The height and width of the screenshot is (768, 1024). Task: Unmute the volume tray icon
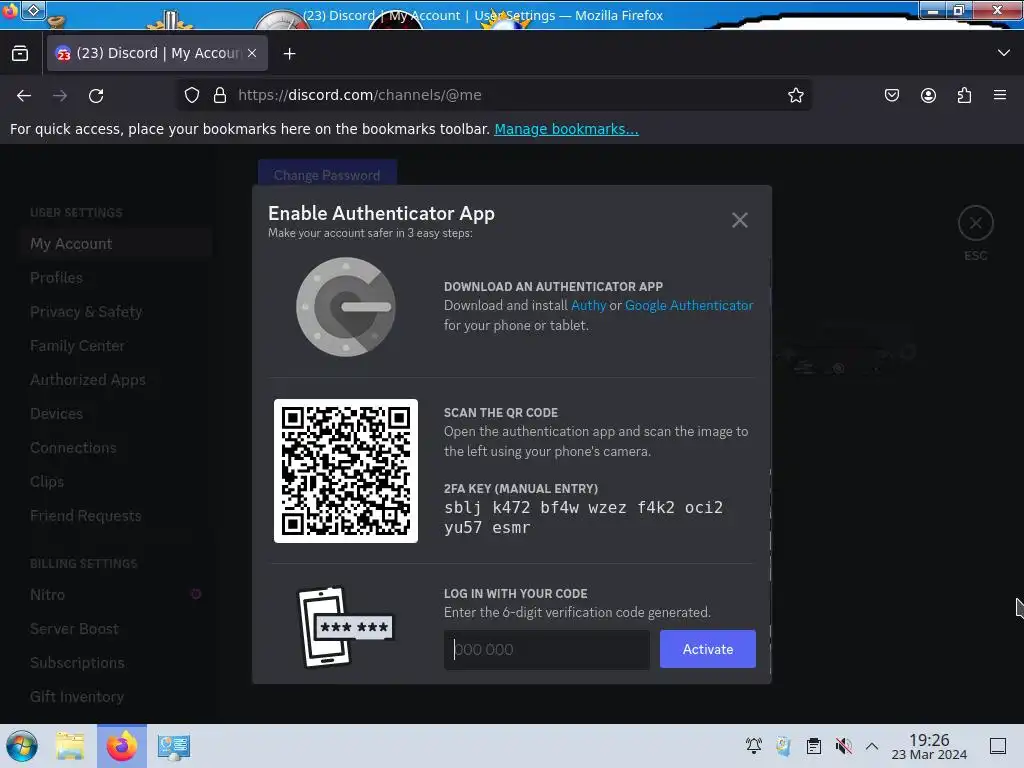tap(843, 745)
